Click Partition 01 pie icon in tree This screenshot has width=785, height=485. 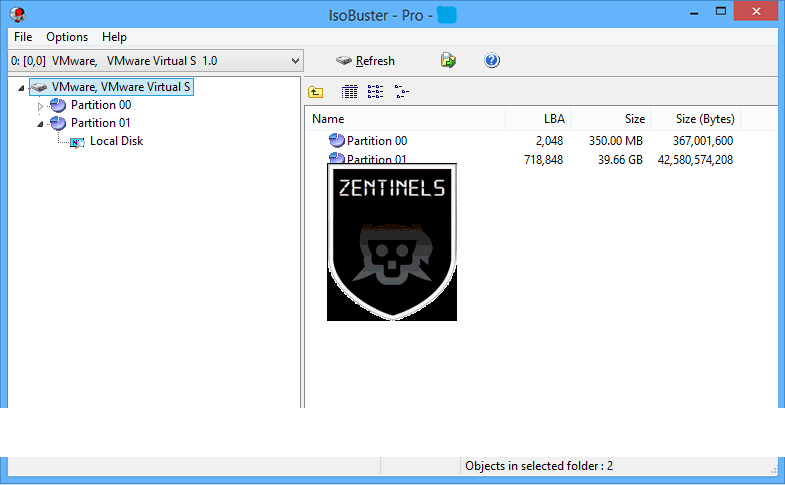pyautogui.click(x=58, y=123)
